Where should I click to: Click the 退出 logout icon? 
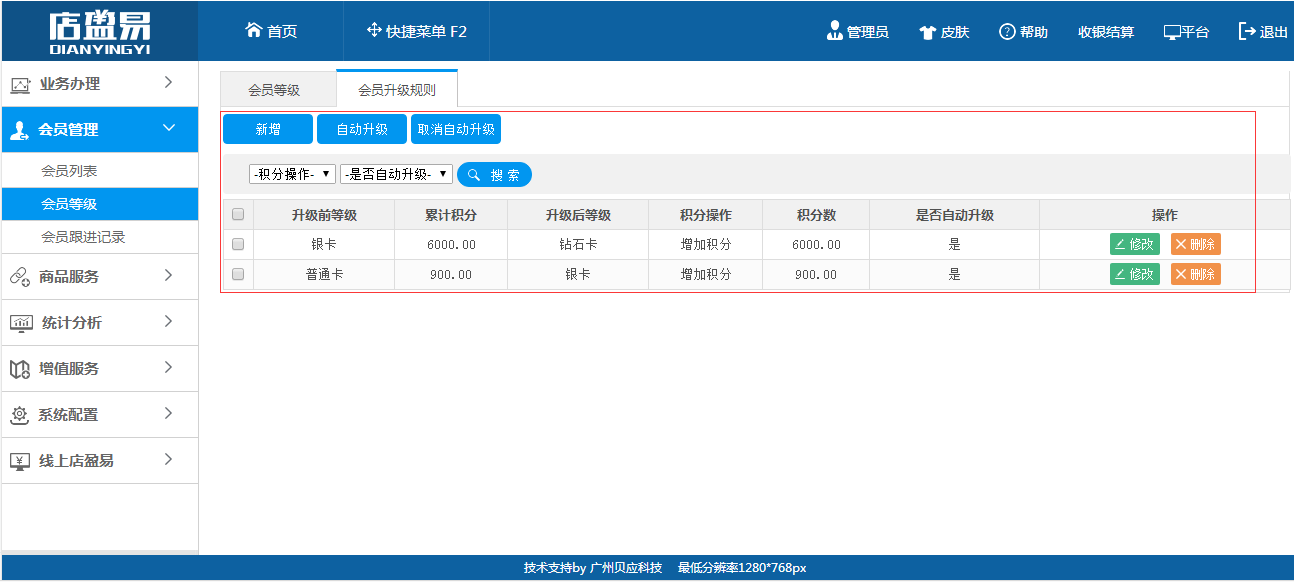coord(1247,31)
